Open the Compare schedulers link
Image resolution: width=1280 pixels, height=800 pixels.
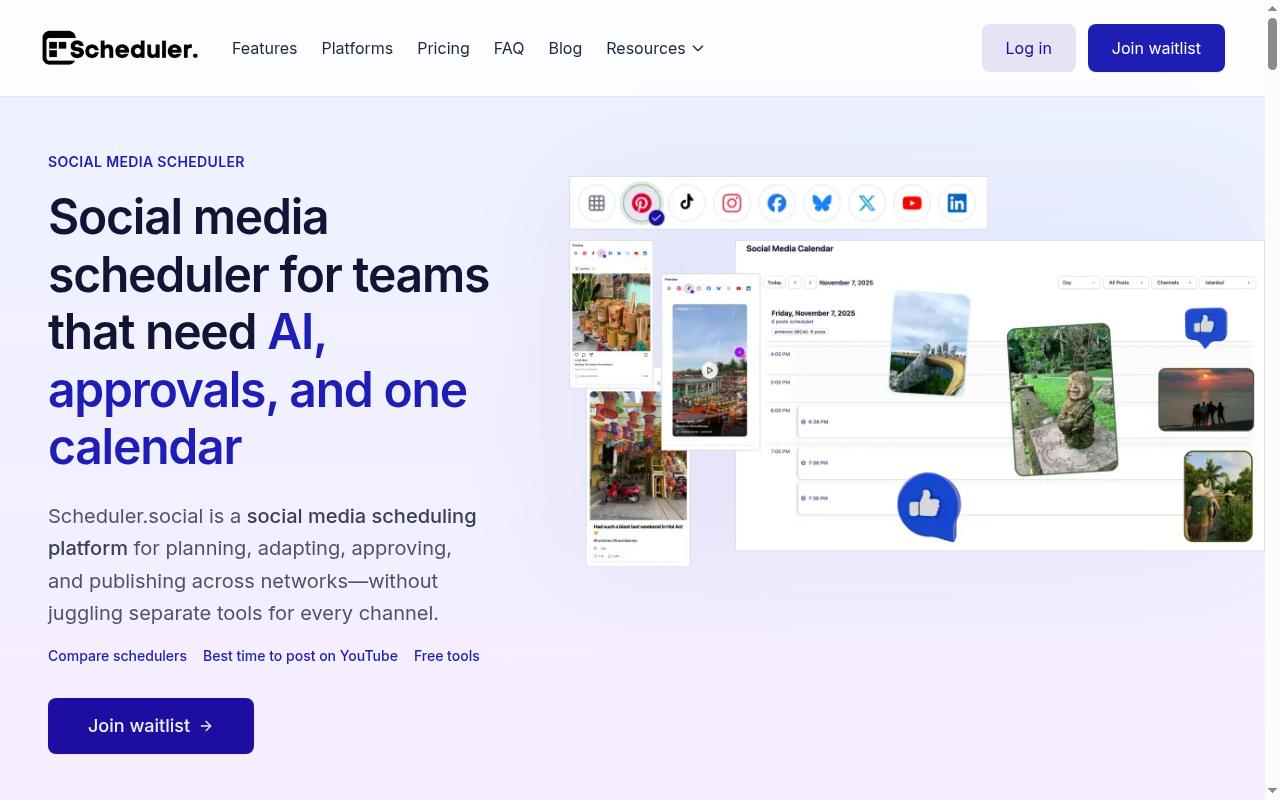117,656
